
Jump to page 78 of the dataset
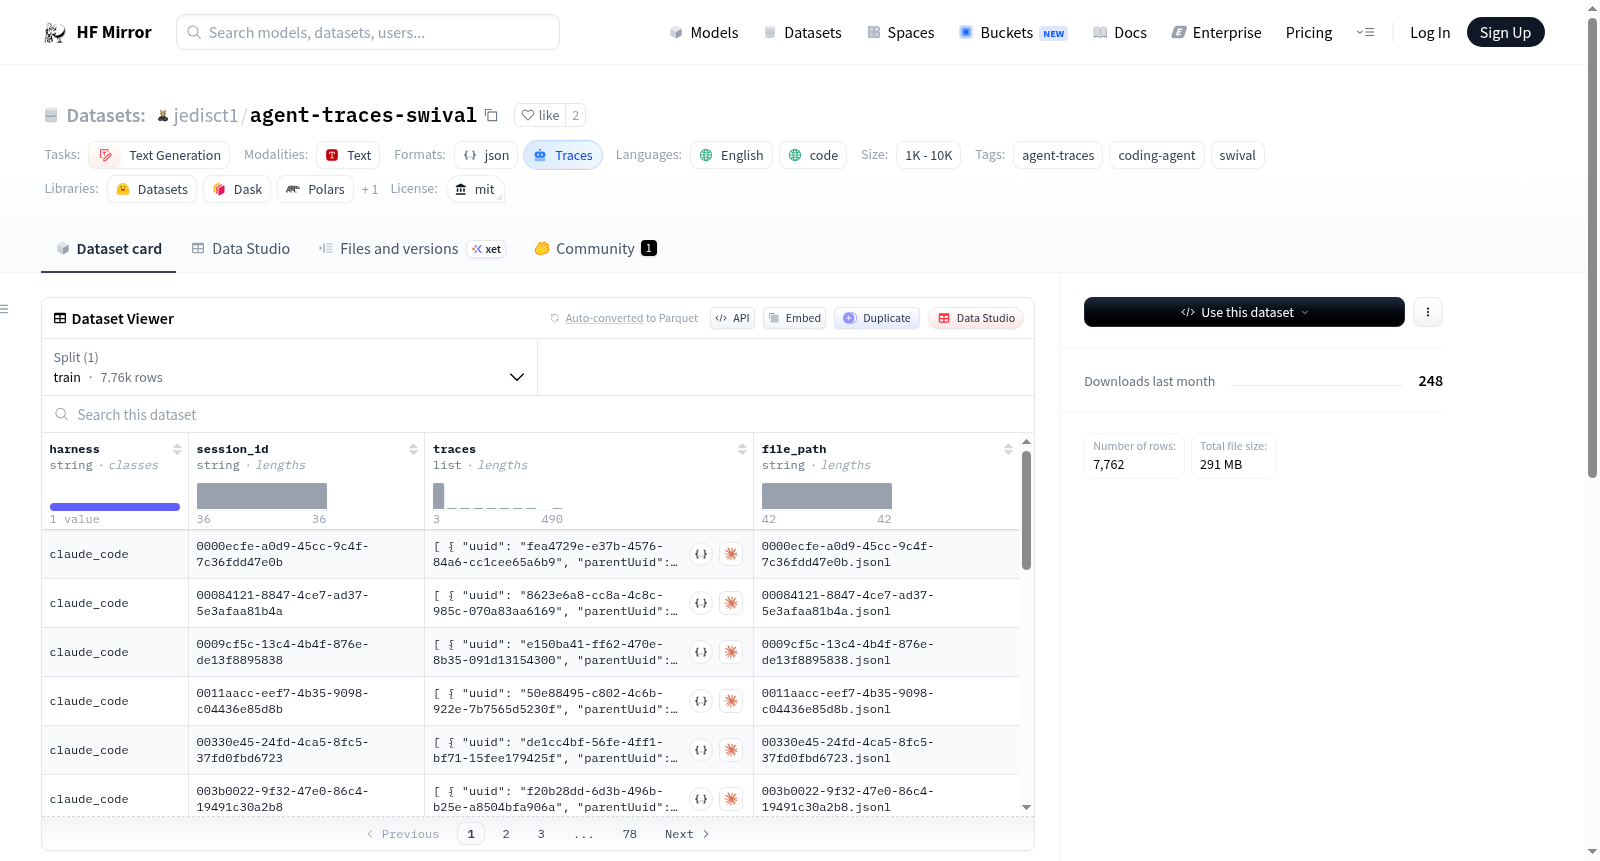629,834
